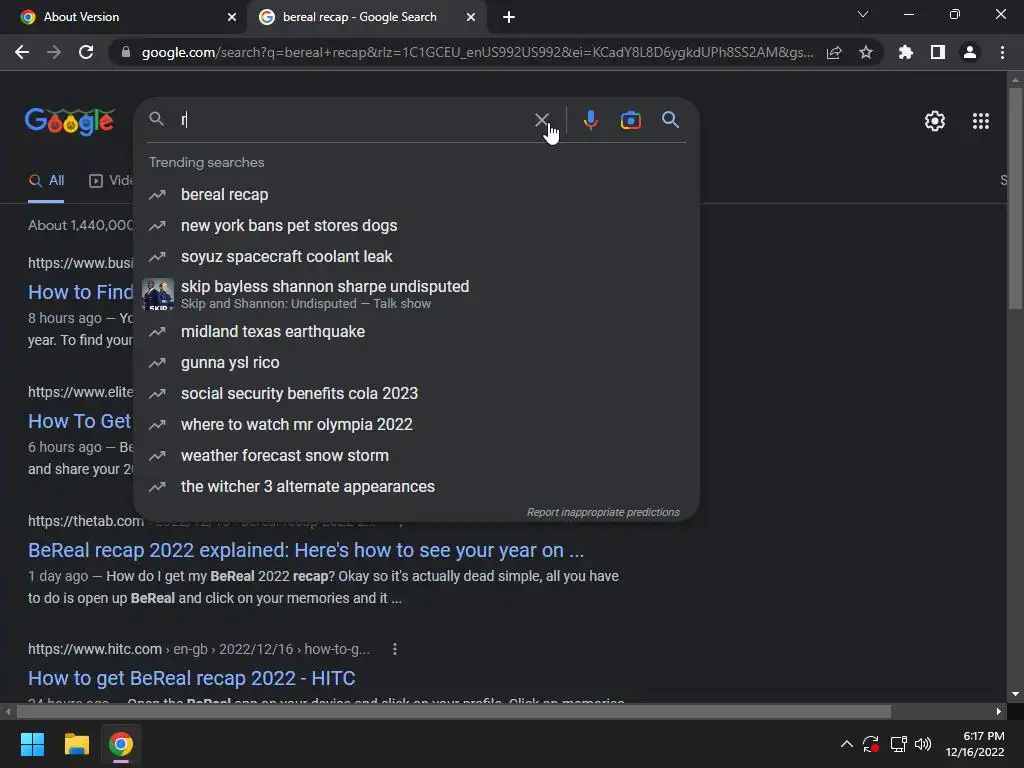The image size is (1024, 768).
Task: Close the About Version tab
Action: pyautogui.click(x=232, y=17)
